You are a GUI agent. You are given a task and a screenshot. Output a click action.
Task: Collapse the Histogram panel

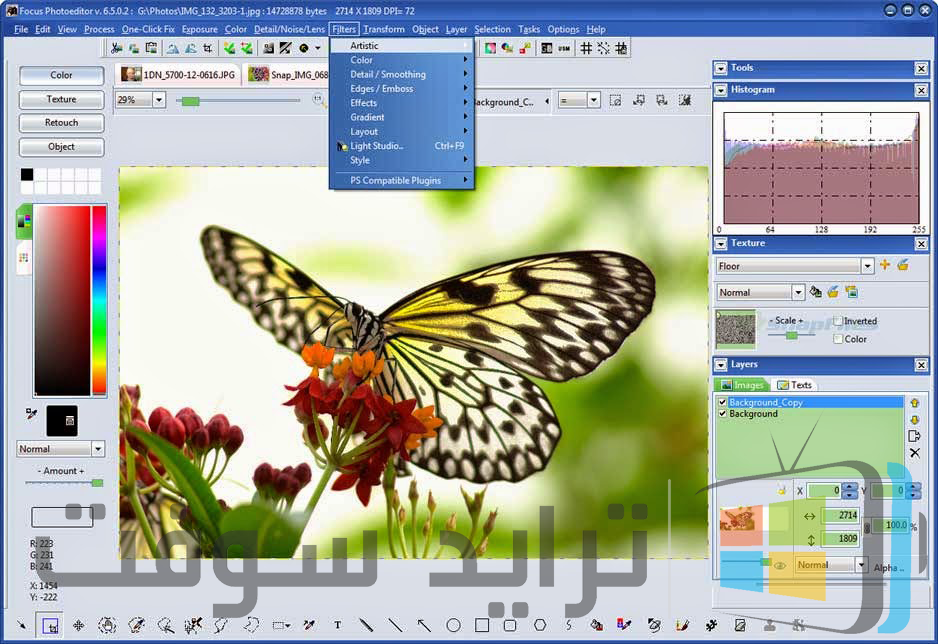point(721,90)
